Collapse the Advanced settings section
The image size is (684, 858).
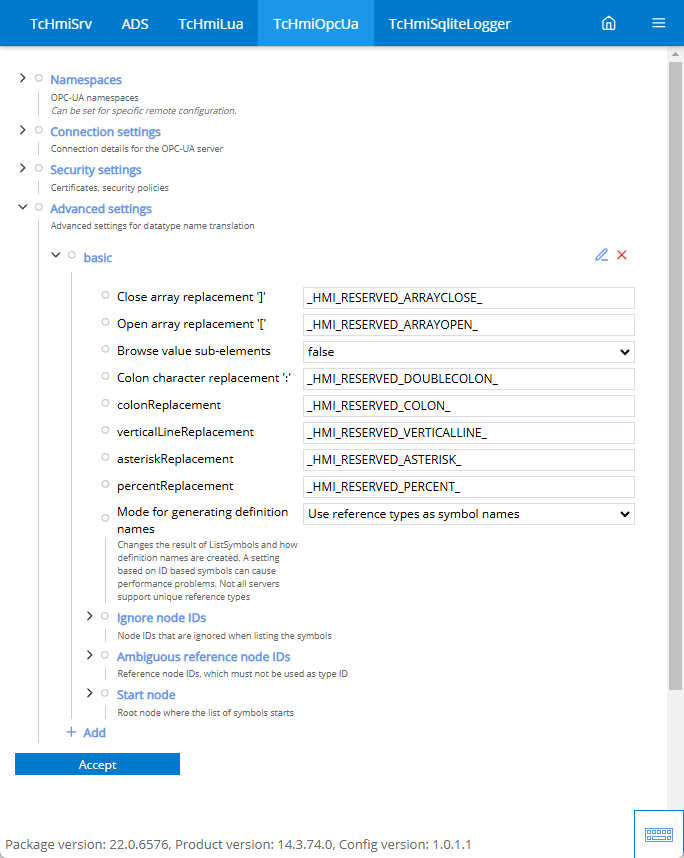(x=22, y=207)
